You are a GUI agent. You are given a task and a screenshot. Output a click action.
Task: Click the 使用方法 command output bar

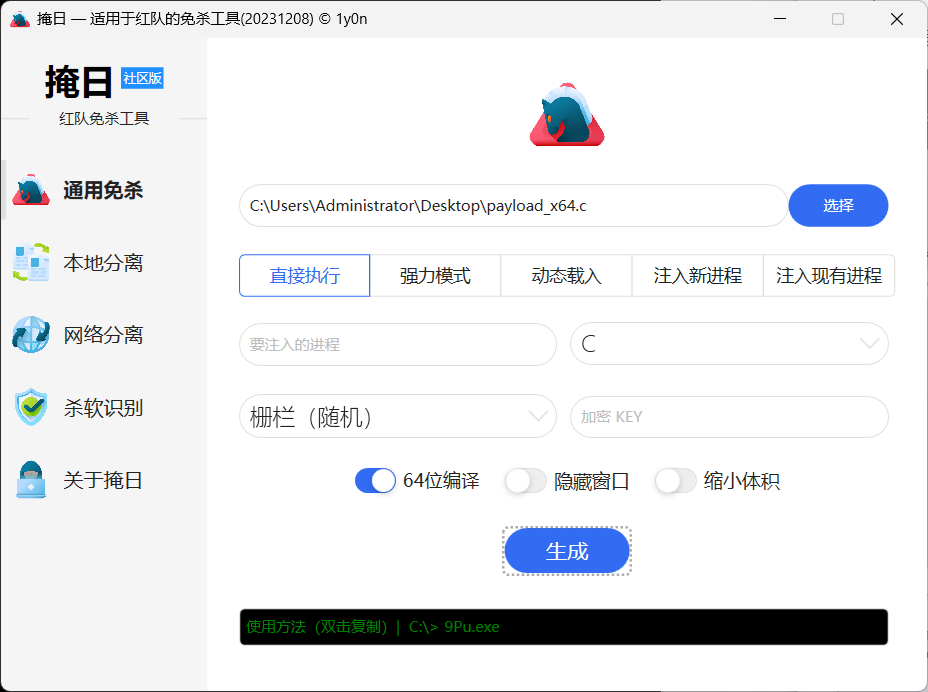tap(563, 627)
